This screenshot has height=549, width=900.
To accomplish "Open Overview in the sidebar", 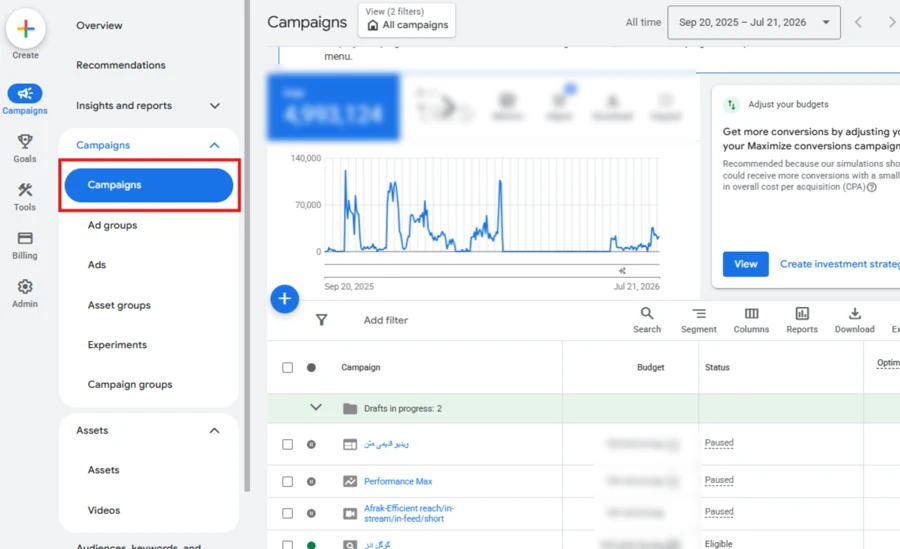I will pyautogui.click(x=99, y=26).
